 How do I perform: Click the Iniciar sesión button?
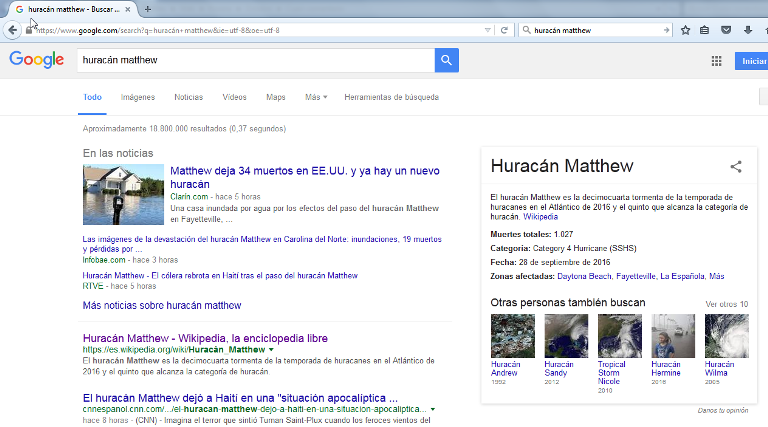click(752, 61)
